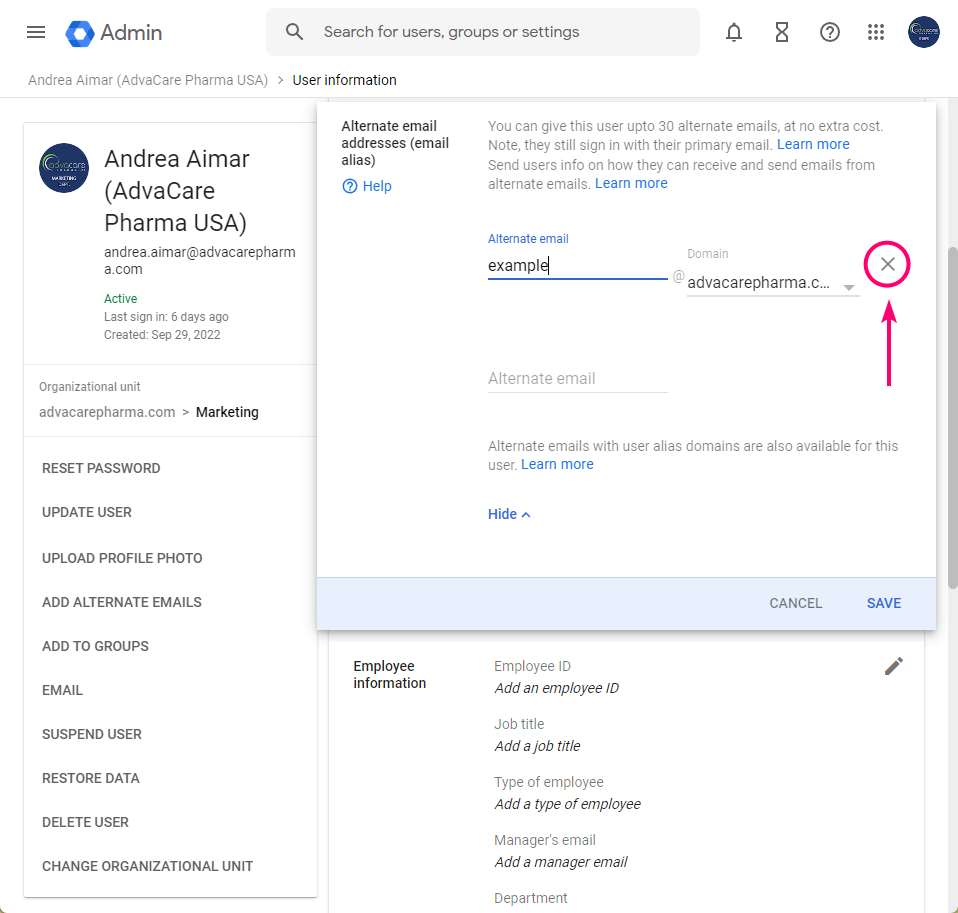958x913 pixels.
Task: Click 'Add an employee ID' value
Action: click(556, 688)
